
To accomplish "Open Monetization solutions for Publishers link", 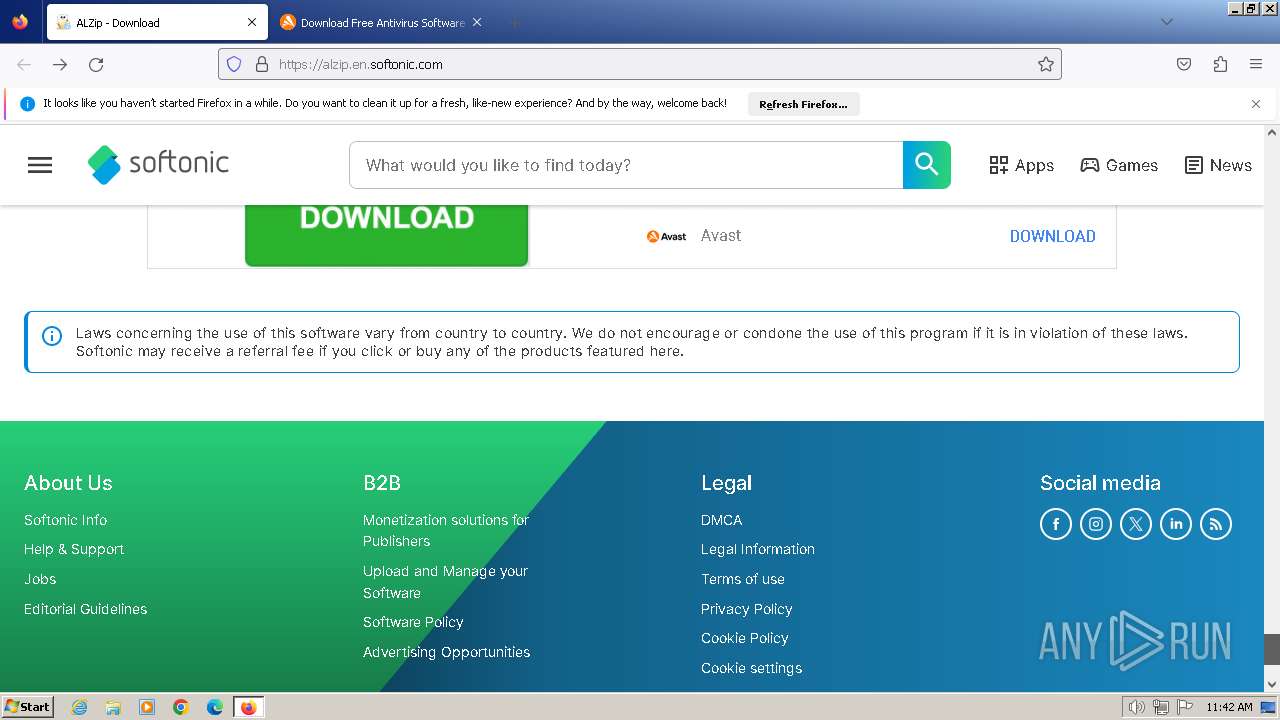I will coord(446,530).
